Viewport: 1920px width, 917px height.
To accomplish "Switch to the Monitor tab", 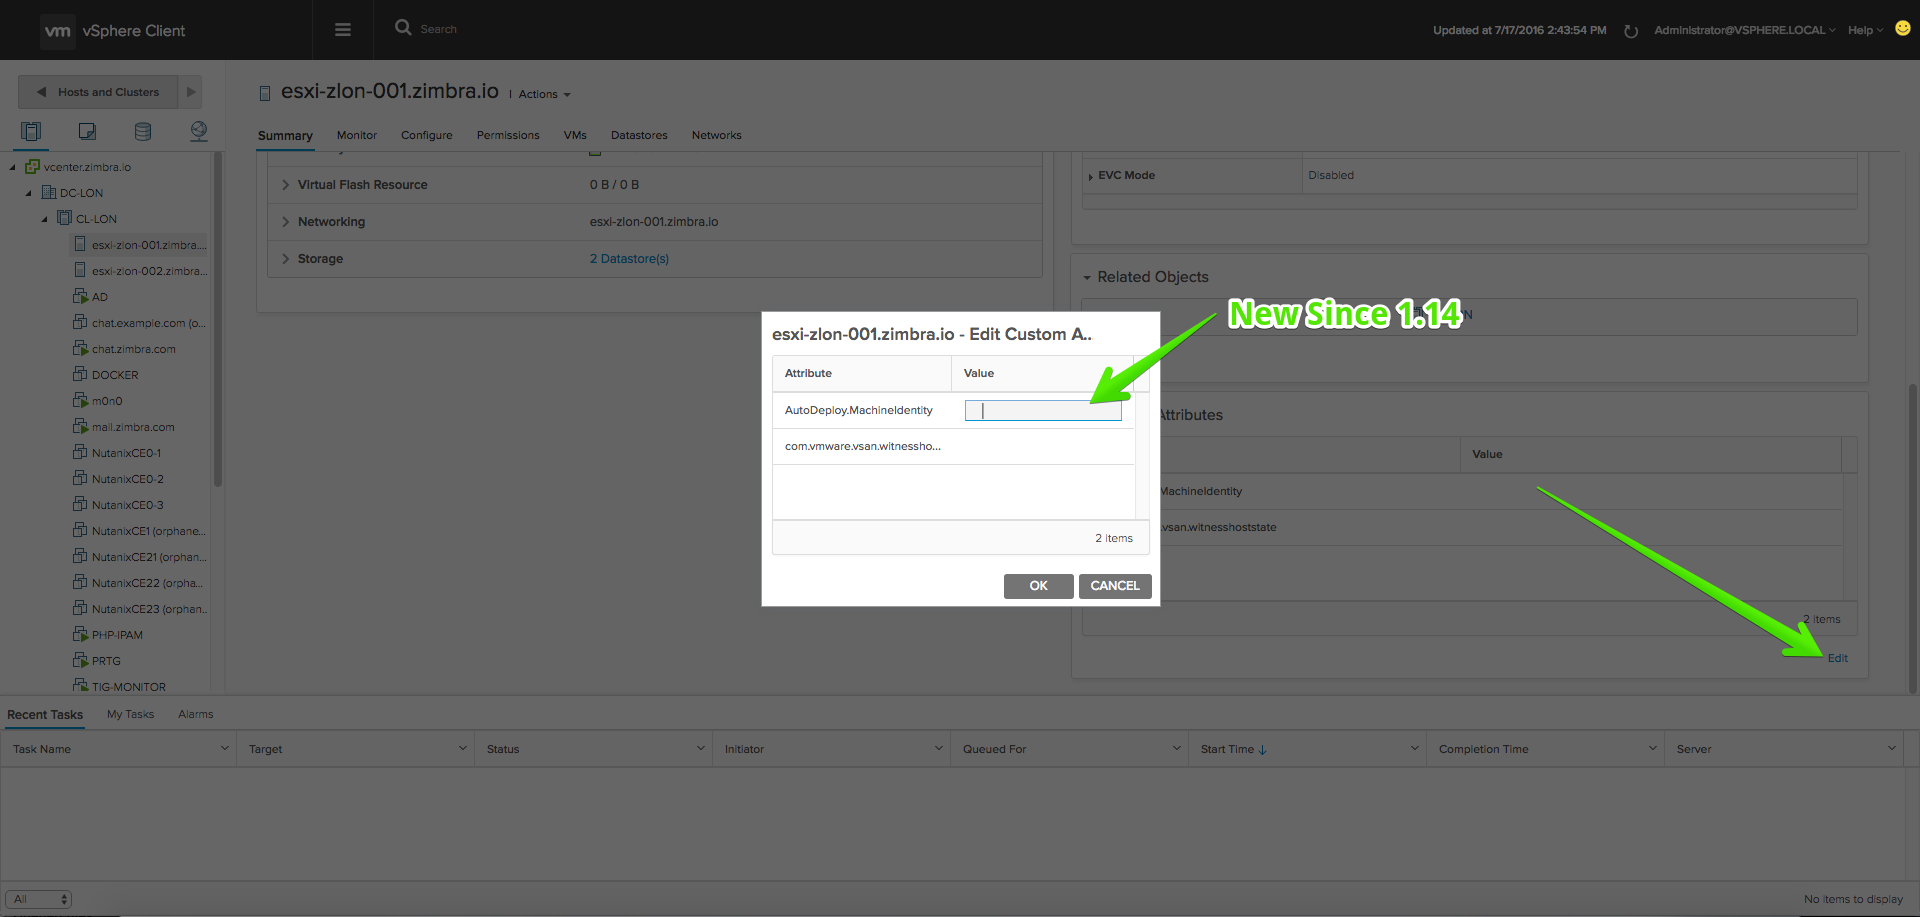I will (357, 135).
